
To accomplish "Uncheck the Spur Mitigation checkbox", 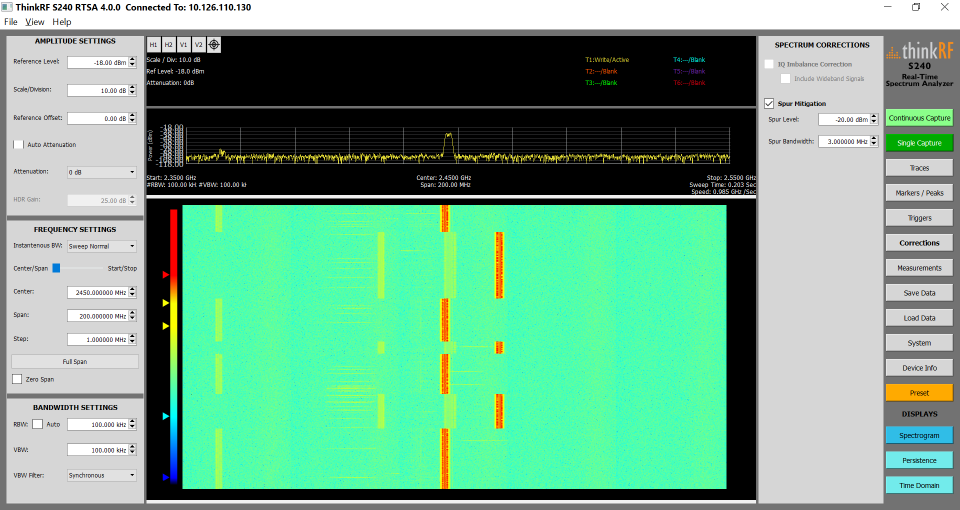I will [769, 103].
